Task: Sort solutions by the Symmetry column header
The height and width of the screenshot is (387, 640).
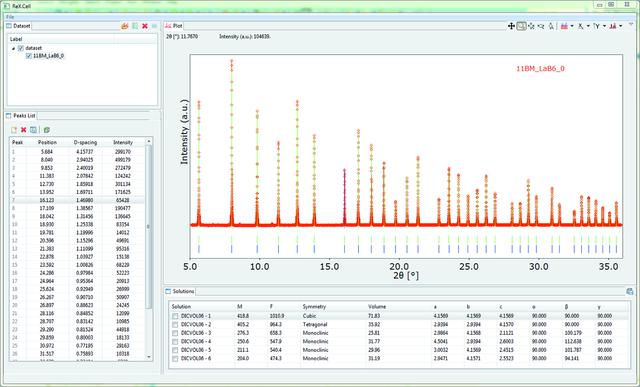Action: [314, 307]
